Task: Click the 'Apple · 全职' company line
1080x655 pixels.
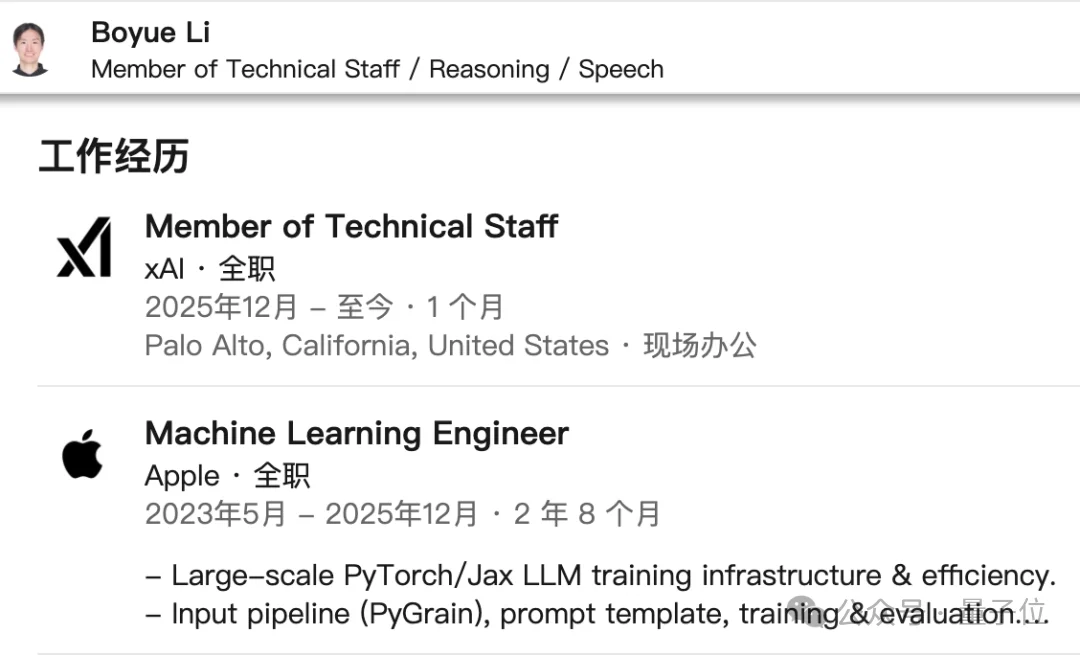Action: click(x=227, y=475)
